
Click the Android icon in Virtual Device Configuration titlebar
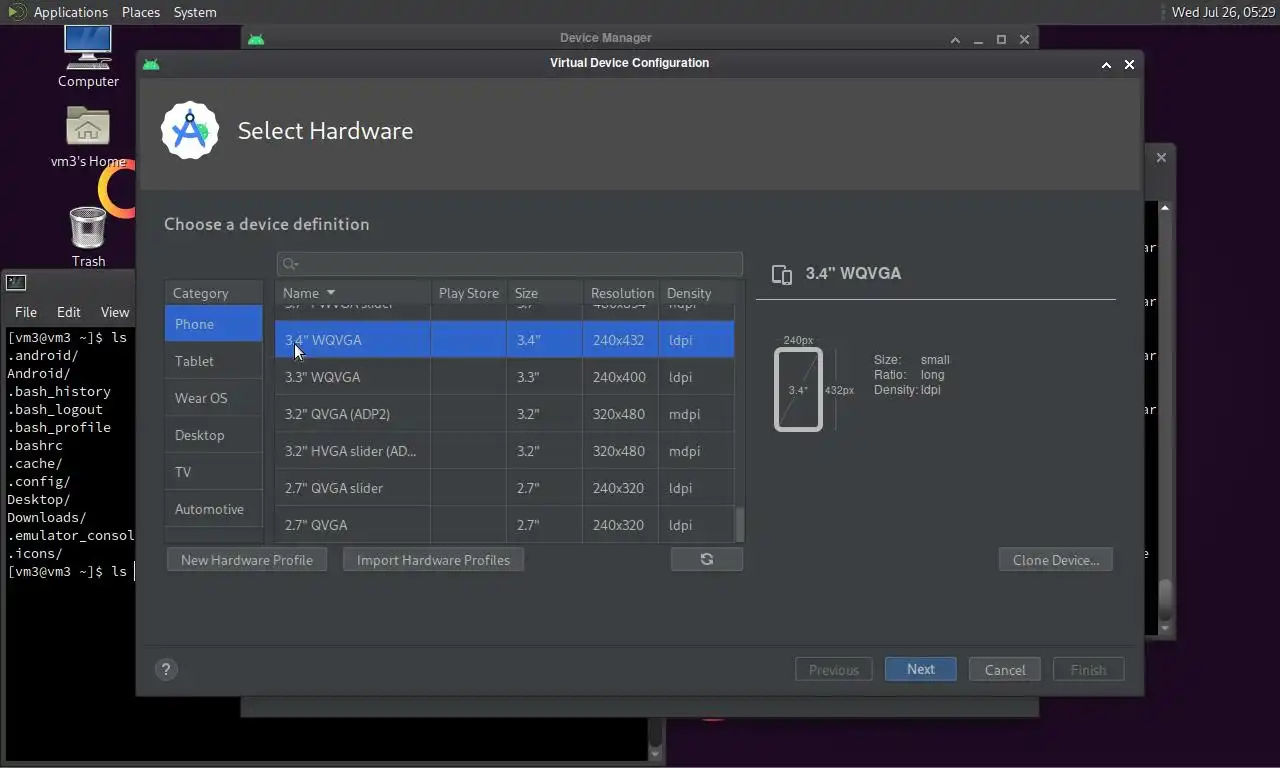(x=151, y=63)
